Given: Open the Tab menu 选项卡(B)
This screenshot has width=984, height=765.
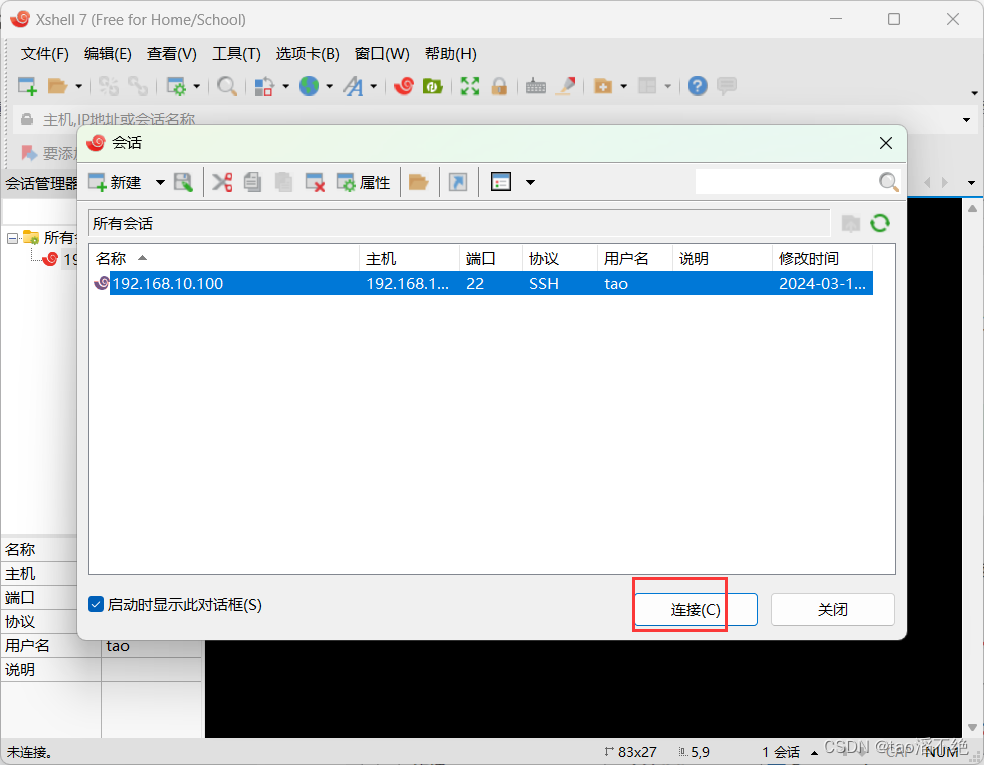Looking at the screenshot, I should pos(308,54).
